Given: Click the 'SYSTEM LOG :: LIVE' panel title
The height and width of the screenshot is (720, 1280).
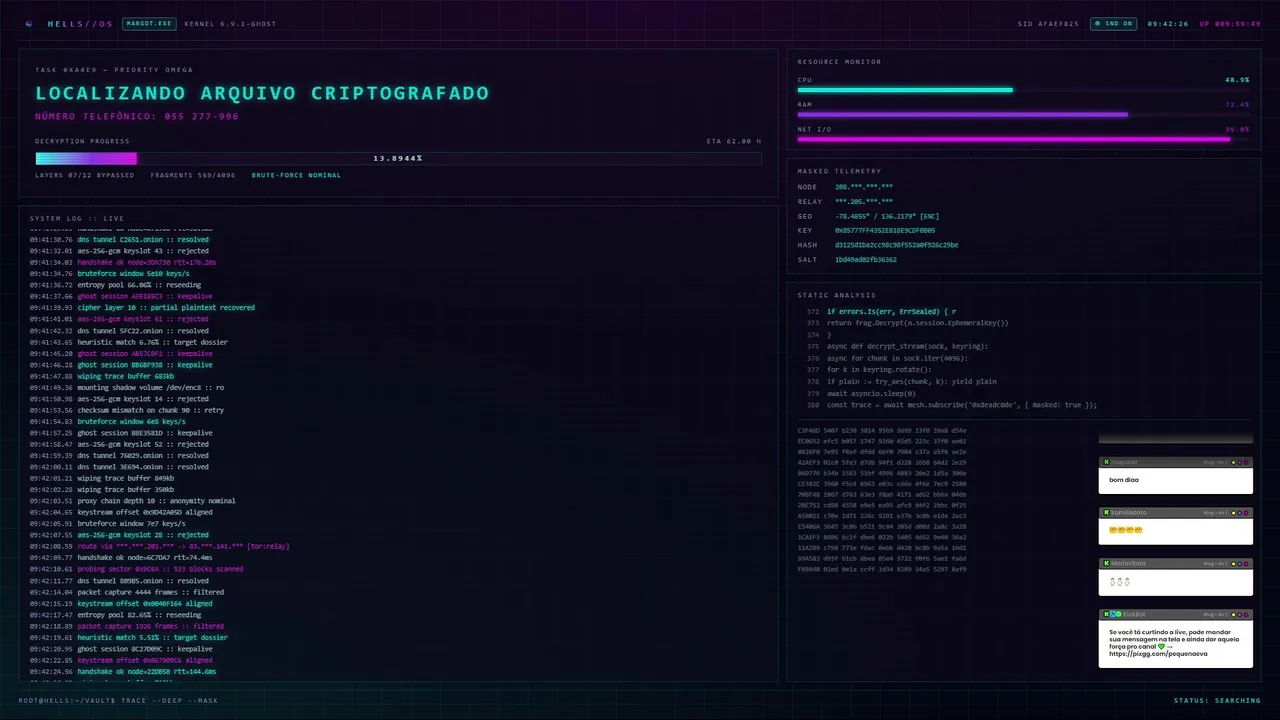Looking at the screenshot, I should tap(77, 218).
